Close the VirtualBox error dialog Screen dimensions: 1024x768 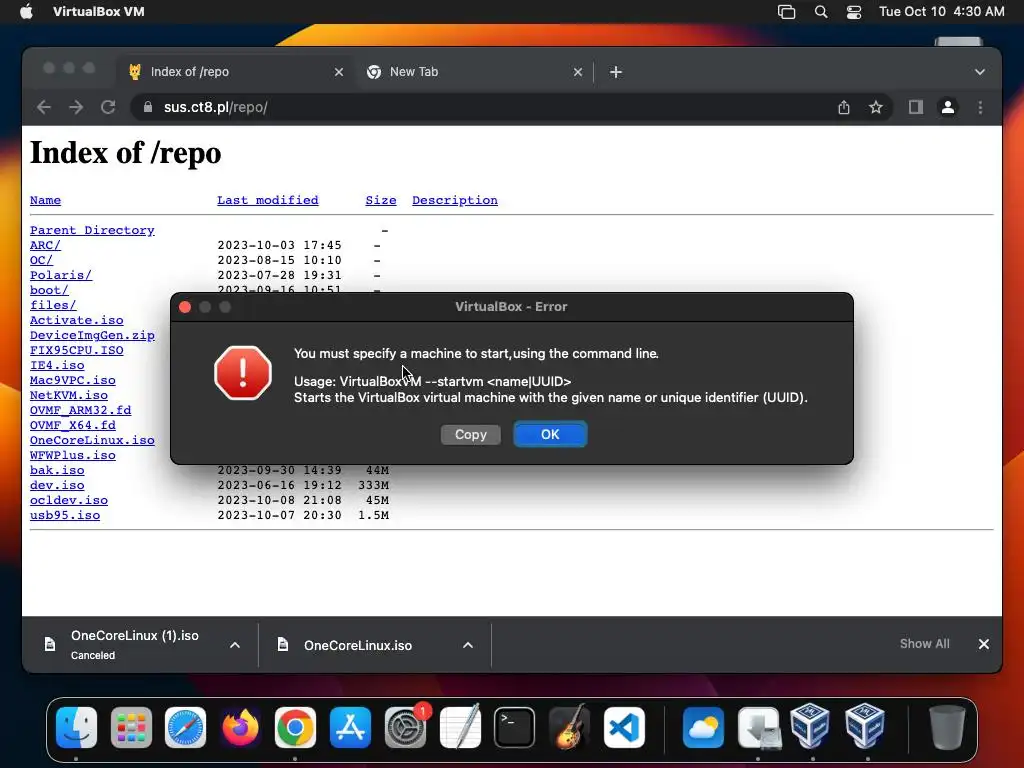pyautogui.click(x=185, y=307)
